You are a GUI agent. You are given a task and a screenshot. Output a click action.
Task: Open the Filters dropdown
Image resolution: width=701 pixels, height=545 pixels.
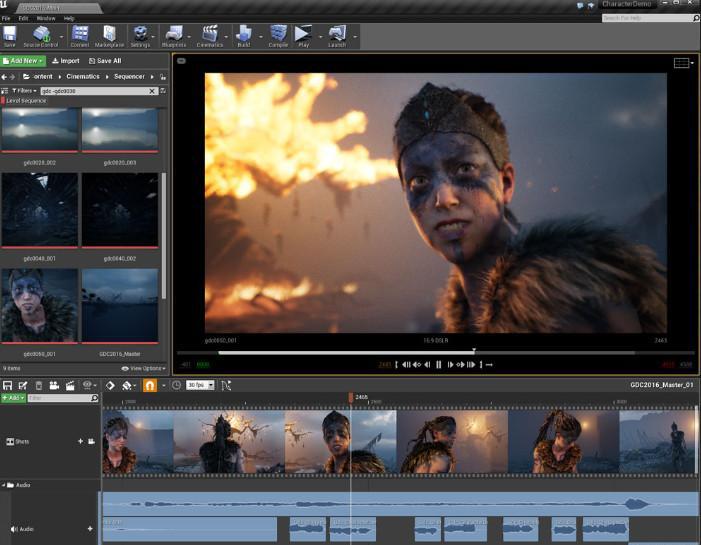(x=24, y=91)
